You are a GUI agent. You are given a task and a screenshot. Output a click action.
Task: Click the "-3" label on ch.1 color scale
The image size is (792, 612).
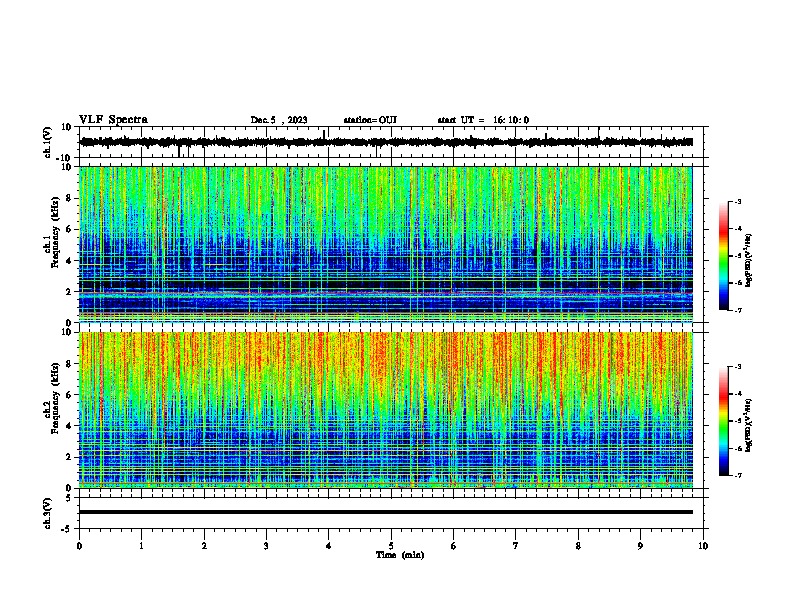pyautogui.click(x=738, y=202)
